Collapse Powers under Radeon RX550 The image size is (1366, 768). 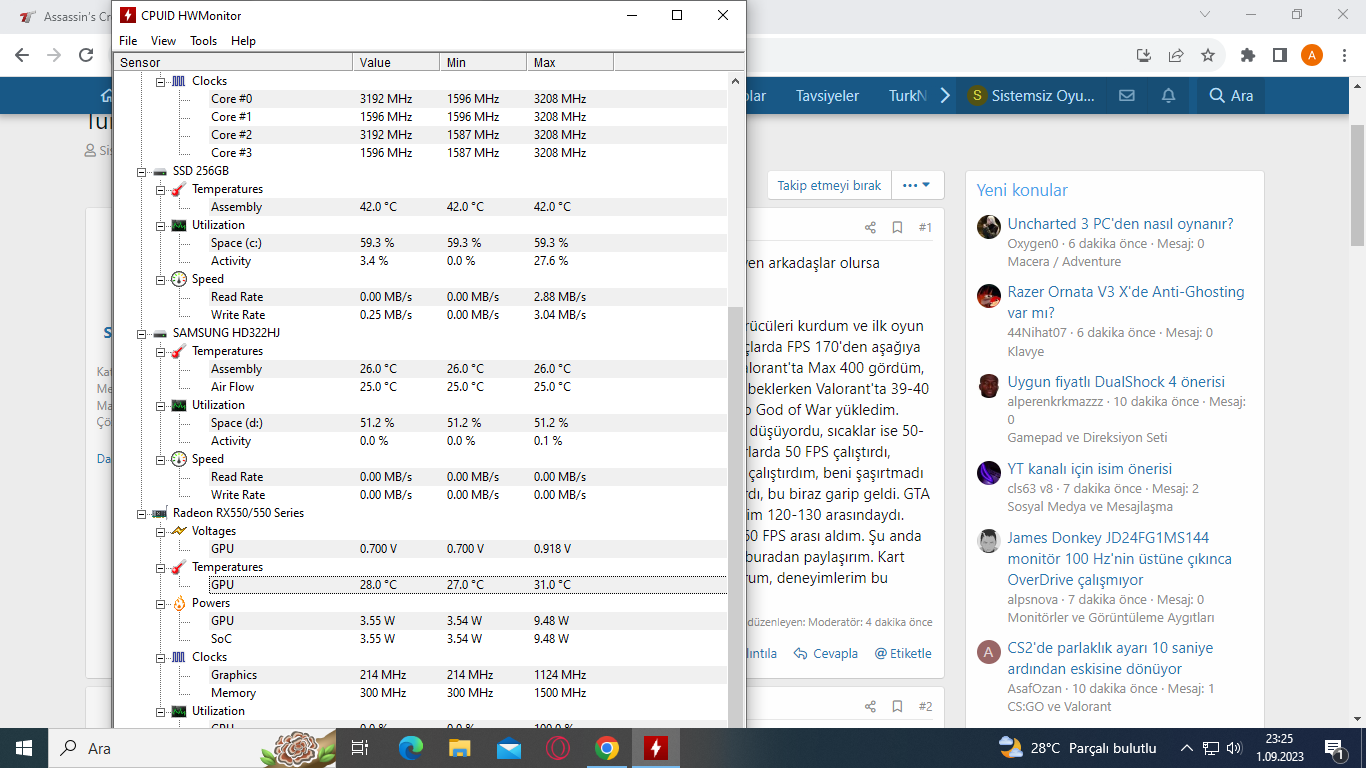pos(161,603)
